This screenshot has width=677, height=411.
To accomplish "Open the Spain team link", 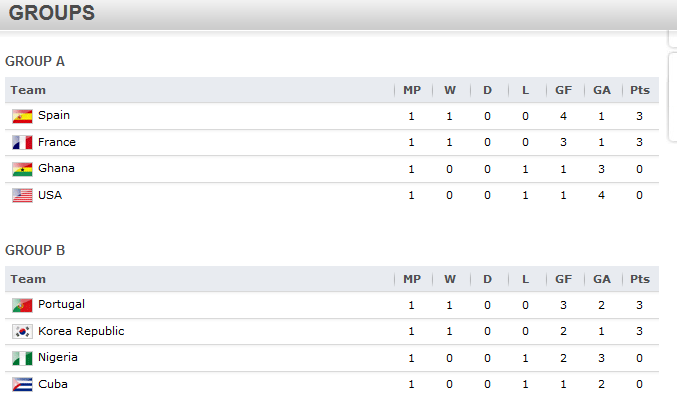I will 54,115.
